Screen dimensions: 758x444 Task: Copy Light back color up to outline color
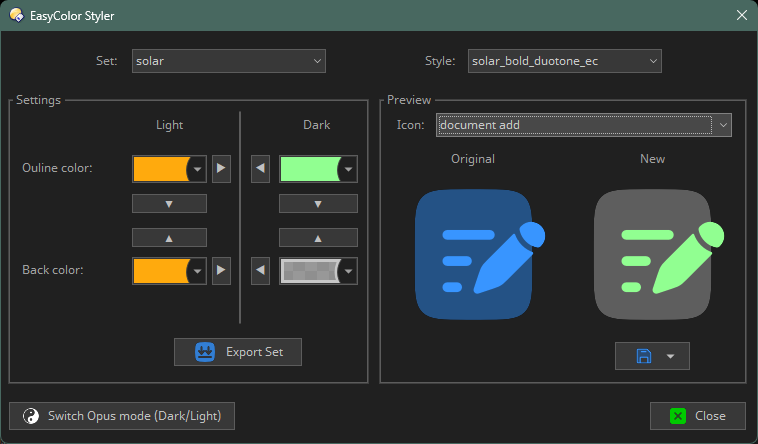point(169,237)
